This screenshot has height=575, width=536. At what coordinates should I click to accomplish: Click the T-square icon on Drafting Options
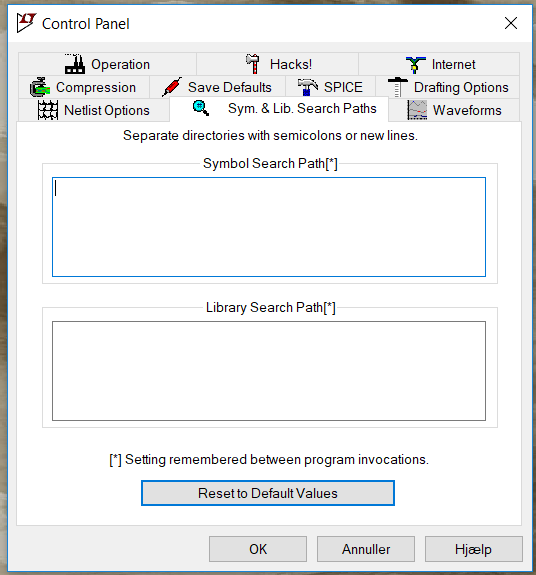tap(398, 87)
